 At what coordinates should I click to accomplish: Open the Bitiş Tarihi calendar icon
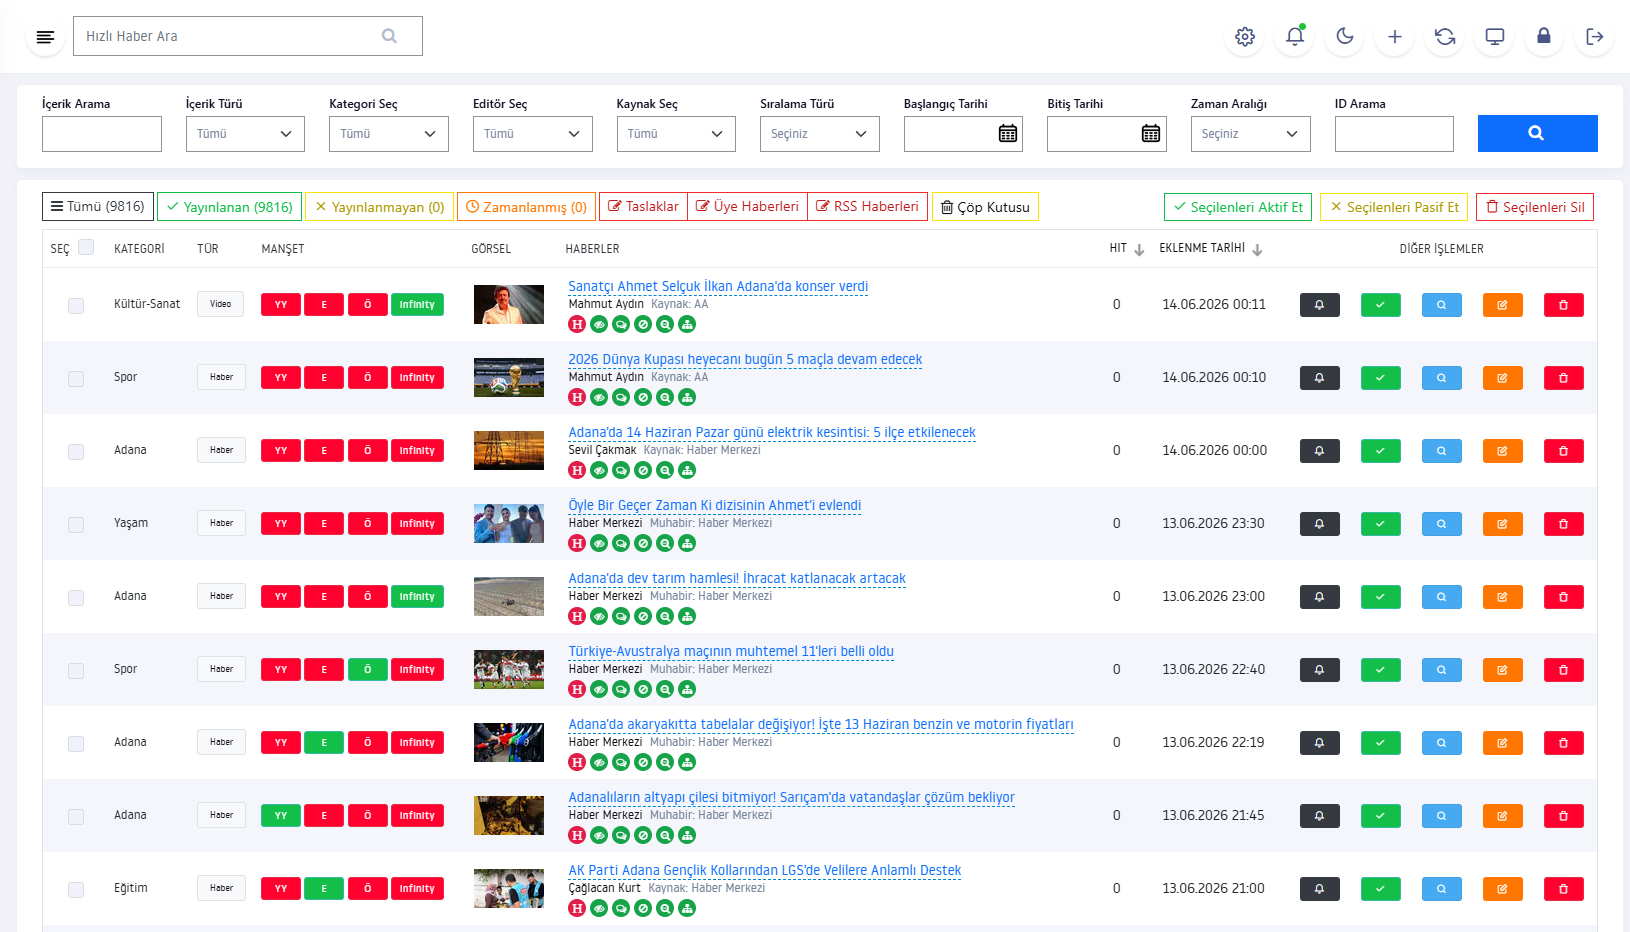point(1151,134)
